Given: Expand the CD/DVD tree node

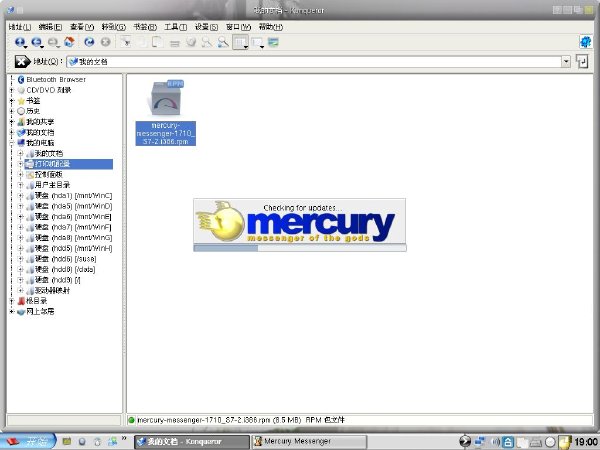Looking at the screenshot, I should pos(11,90).
